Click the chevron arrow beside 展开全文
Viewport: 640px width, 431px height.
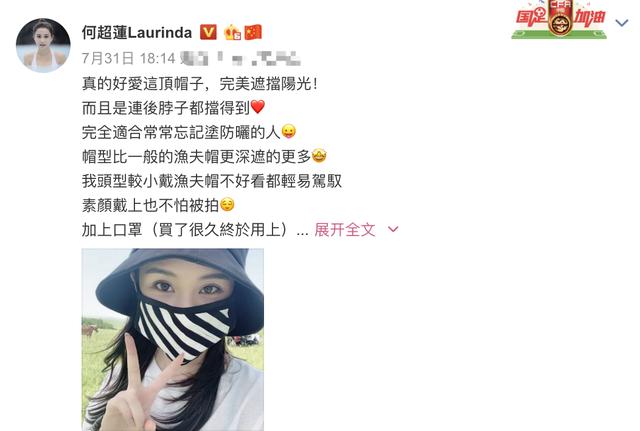[x=393, y=230]
